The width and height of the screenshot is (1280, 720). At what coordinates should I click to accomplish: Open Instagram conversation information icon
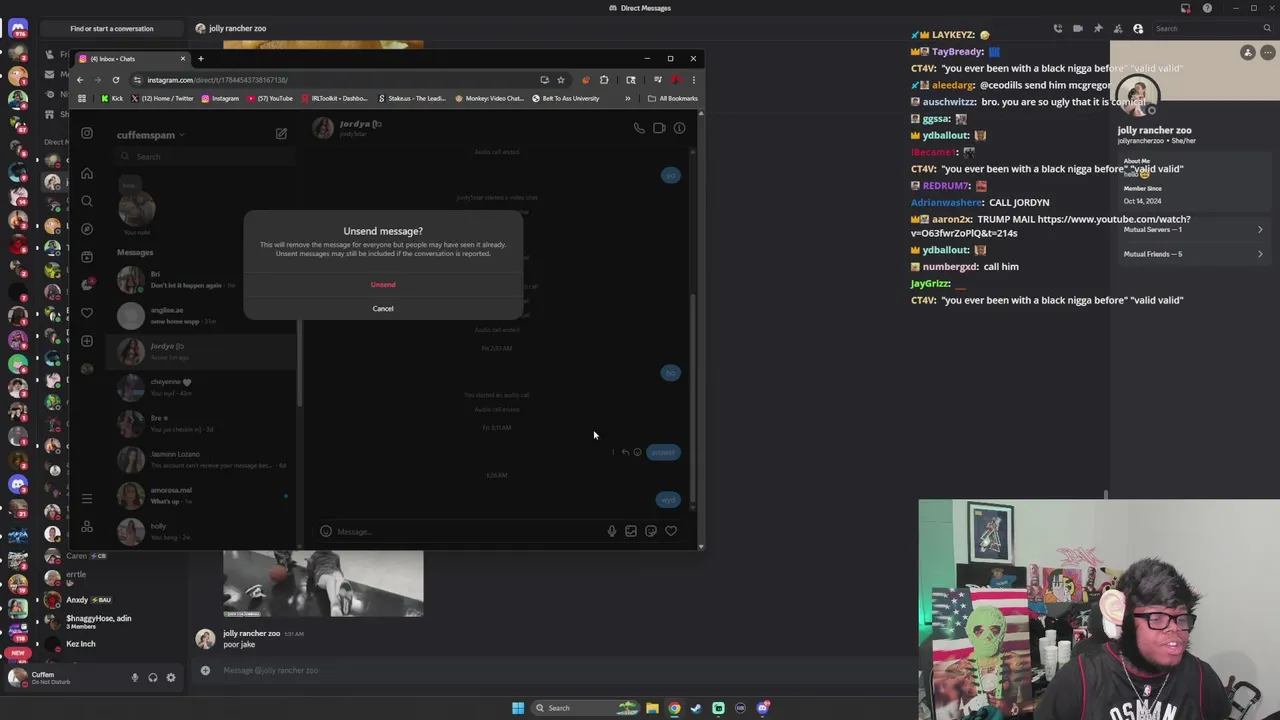[x=679, y=128]
